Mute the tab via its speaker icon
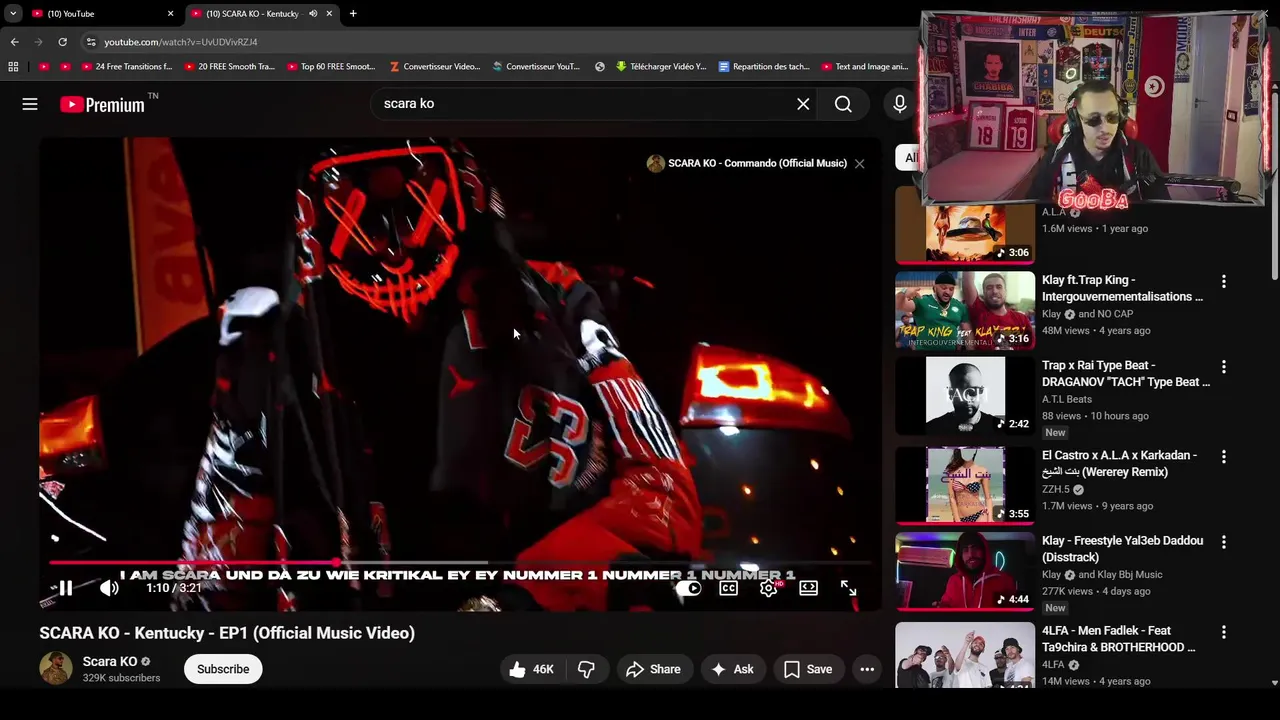This screenshot has height=720, width=1280. [313, 14]
